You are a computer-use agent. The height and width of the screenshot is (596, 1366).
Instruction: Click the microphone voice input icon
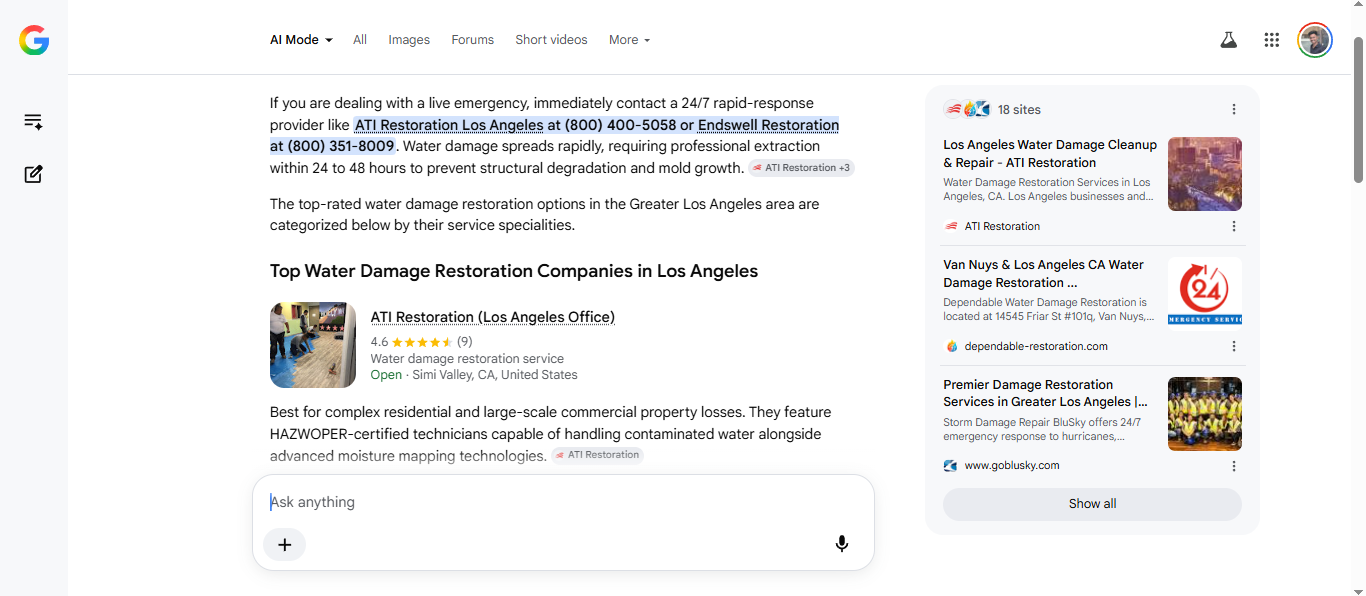click(842, 544)
